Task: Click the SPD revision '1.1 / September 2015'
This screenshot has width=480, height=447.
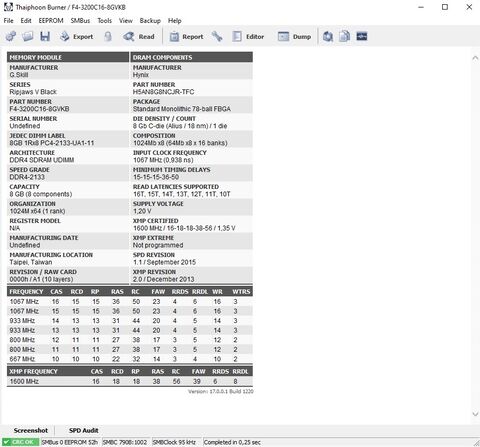Action: 164,262
